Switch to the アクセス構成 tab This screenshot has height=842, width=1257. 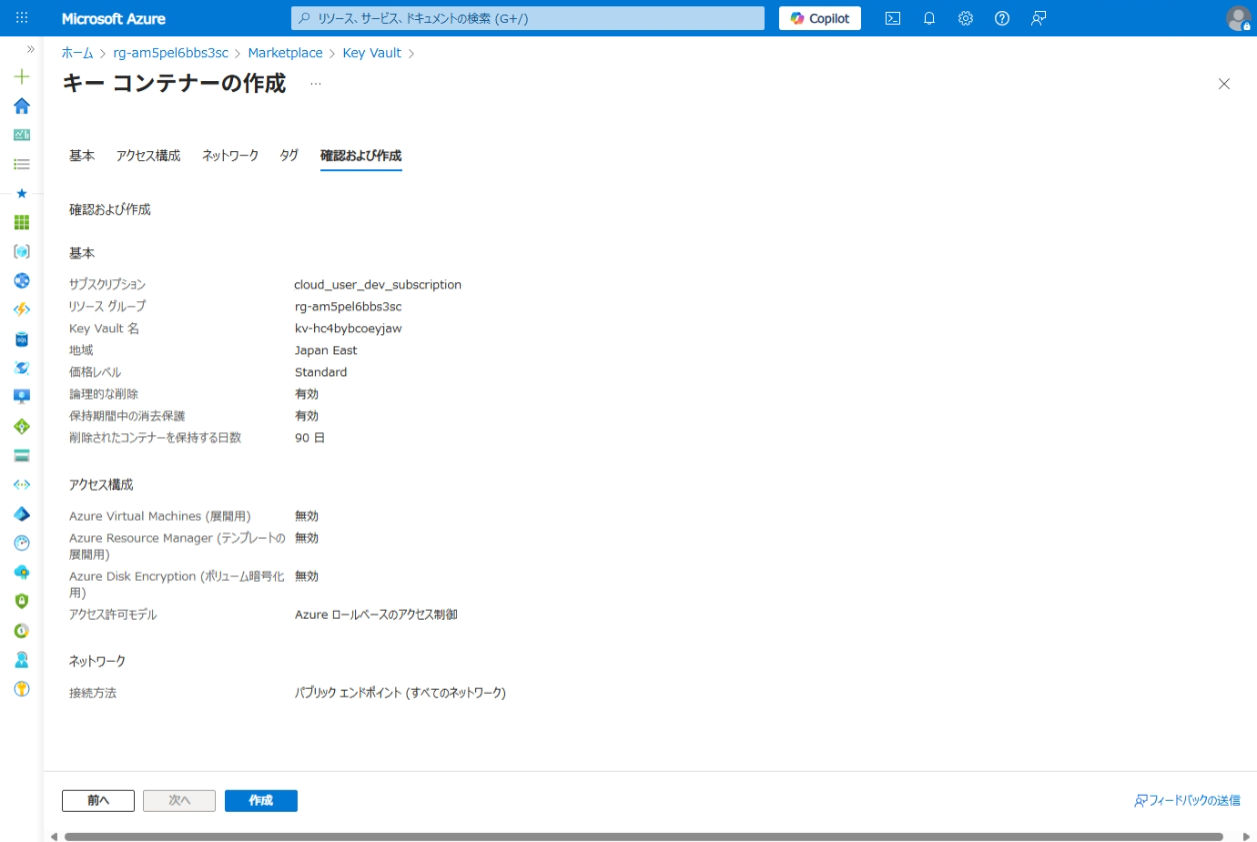148,156
